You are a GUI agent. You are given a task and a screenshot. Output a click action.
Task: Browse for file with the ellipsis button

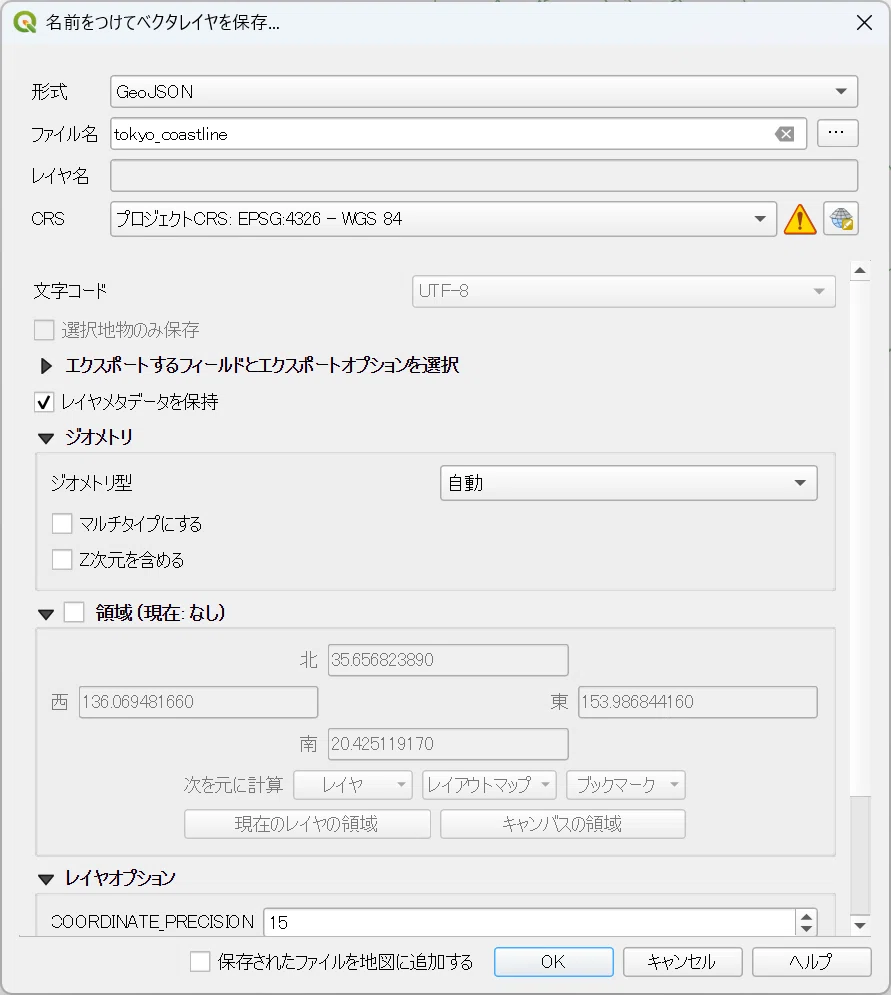coord(837,133)
